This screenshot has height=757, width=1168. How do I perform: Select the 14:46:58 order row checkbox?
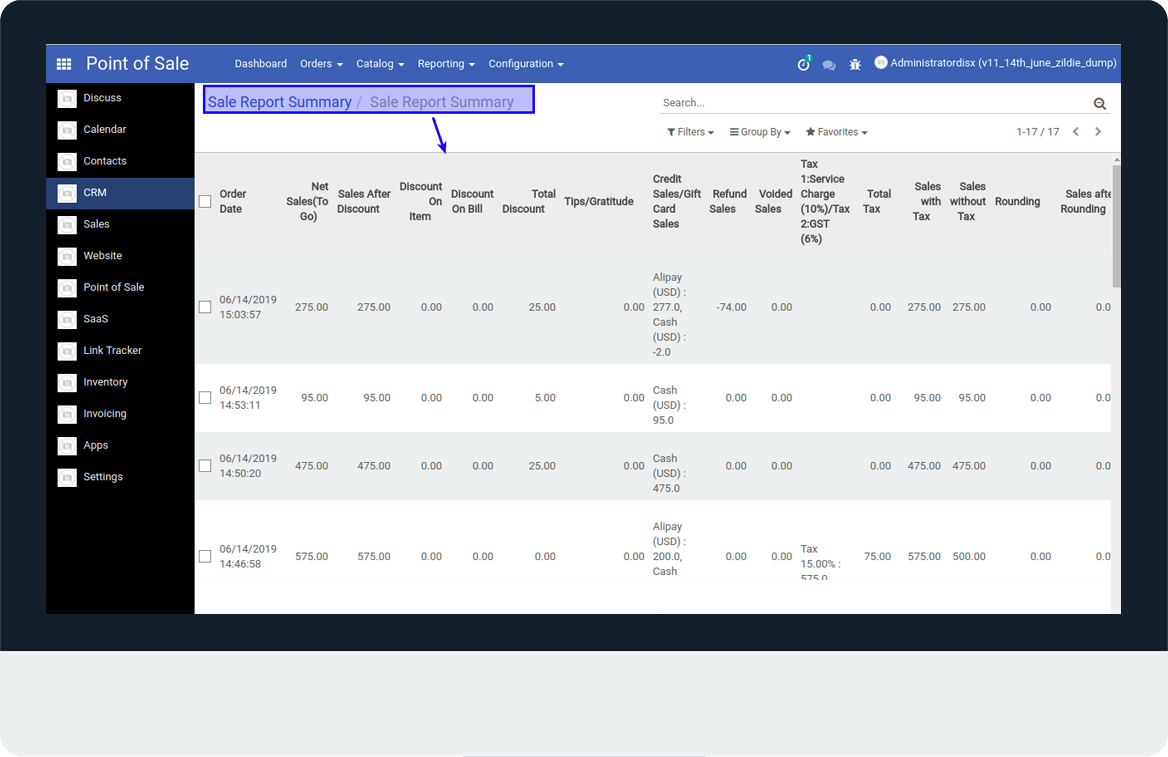(205, 557)
